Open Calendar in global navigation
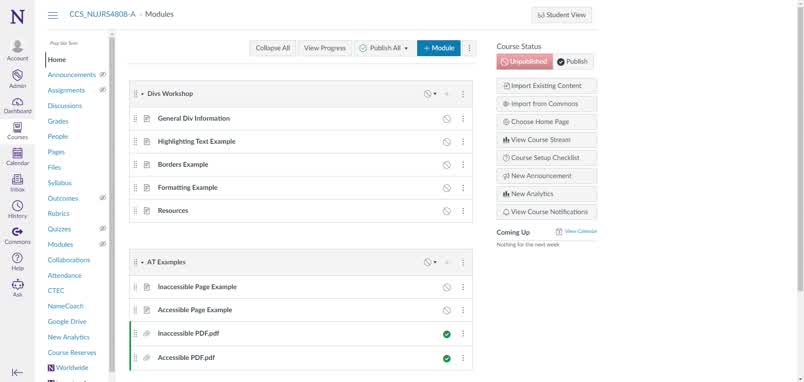The image size is (804, 382). pyautogui.click(x=17, y=157)
